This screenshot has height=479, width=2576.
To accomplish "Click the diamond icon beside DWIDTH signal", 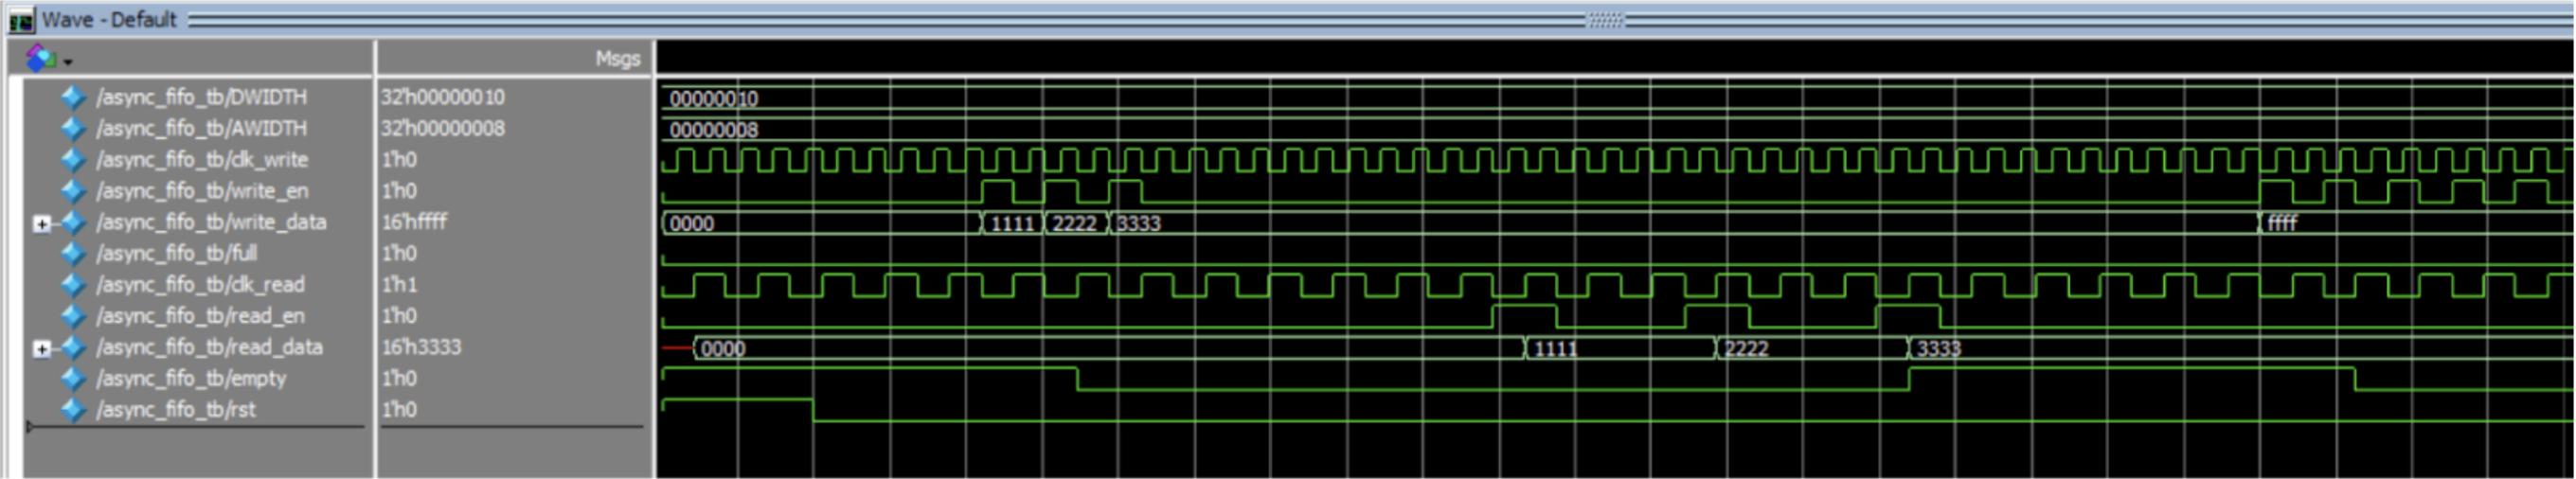I will pos(73,97).
